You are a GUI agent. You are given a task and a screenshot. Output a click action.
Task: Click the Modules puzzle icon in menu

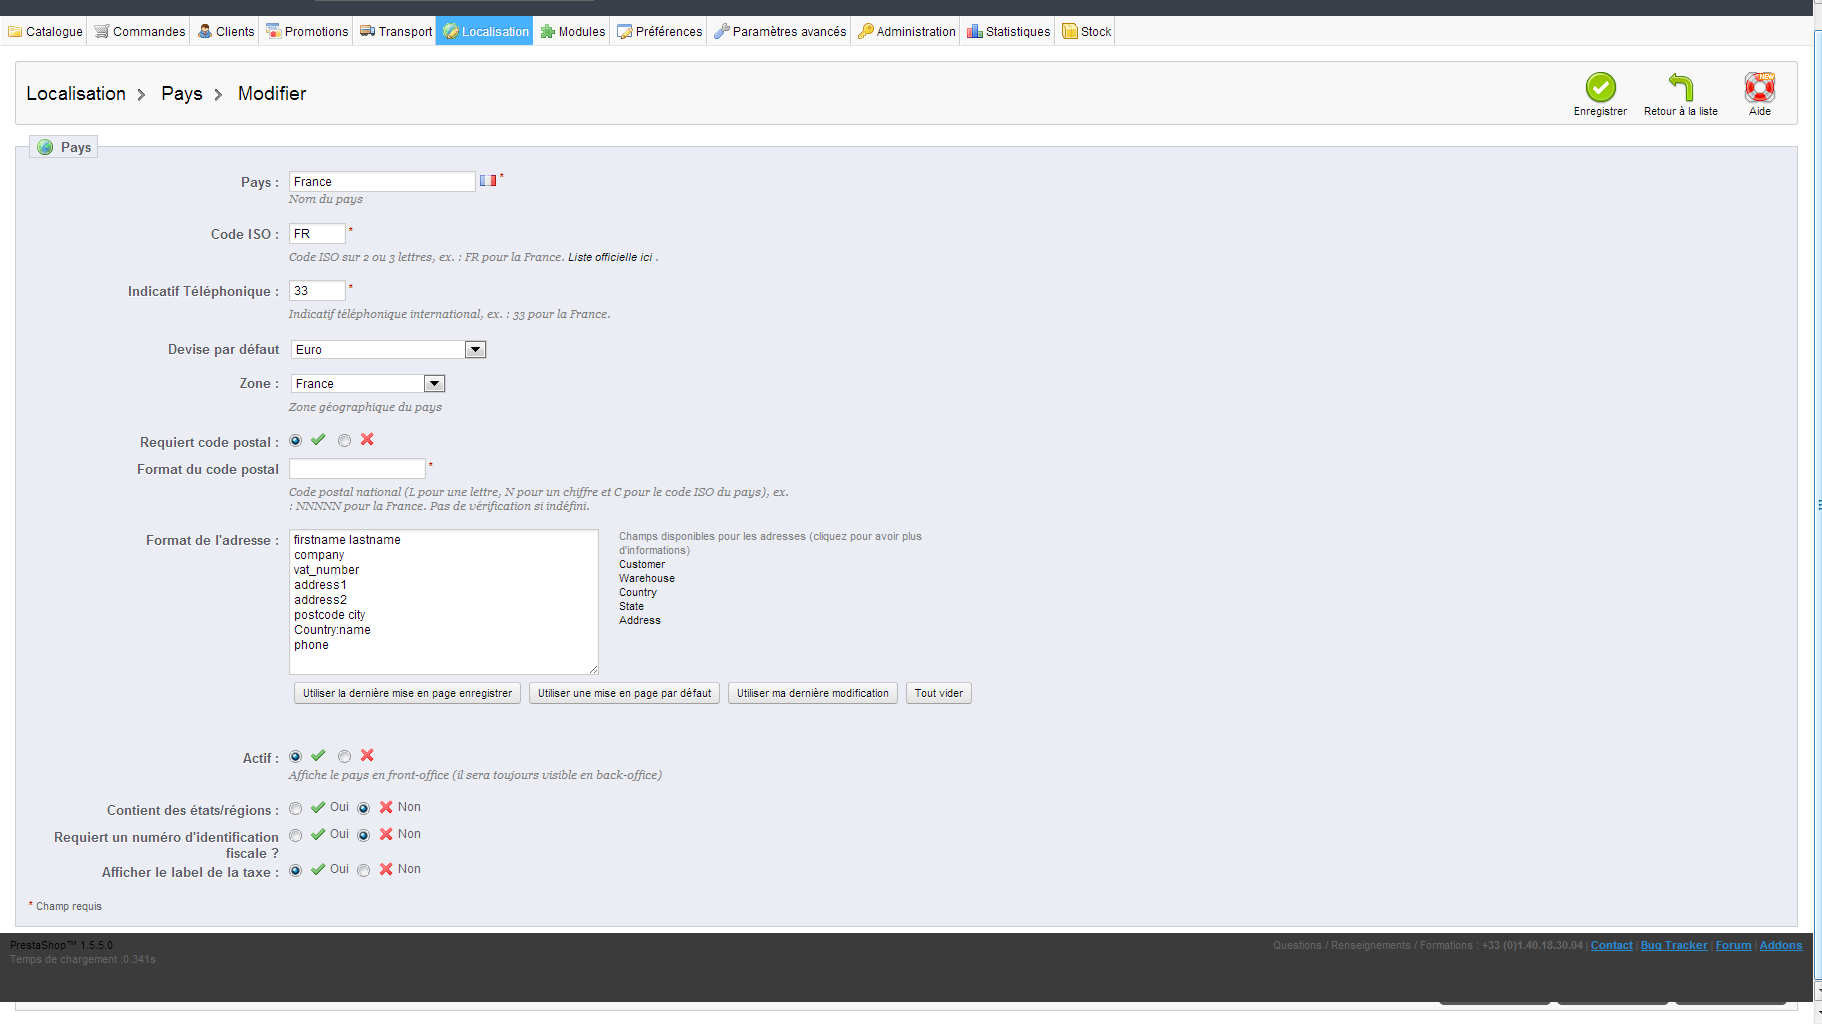click(x=548, y=32)
